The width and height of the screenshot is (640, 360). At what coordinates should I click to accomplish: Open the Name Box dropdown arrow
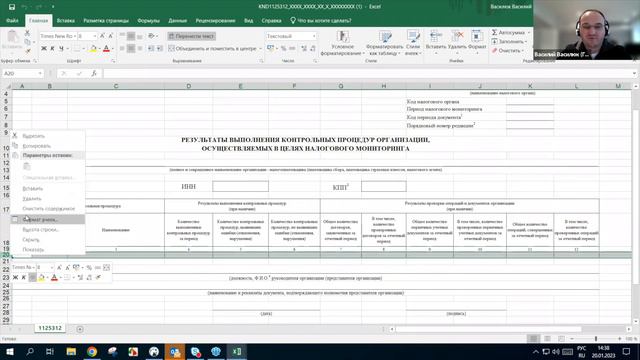point(40,73)
